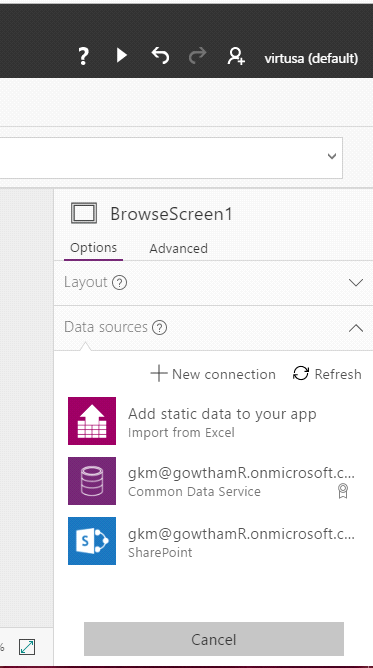Click the Cancel button
Image resolution: width=373 pixels, height=668 pixels.
214,639
